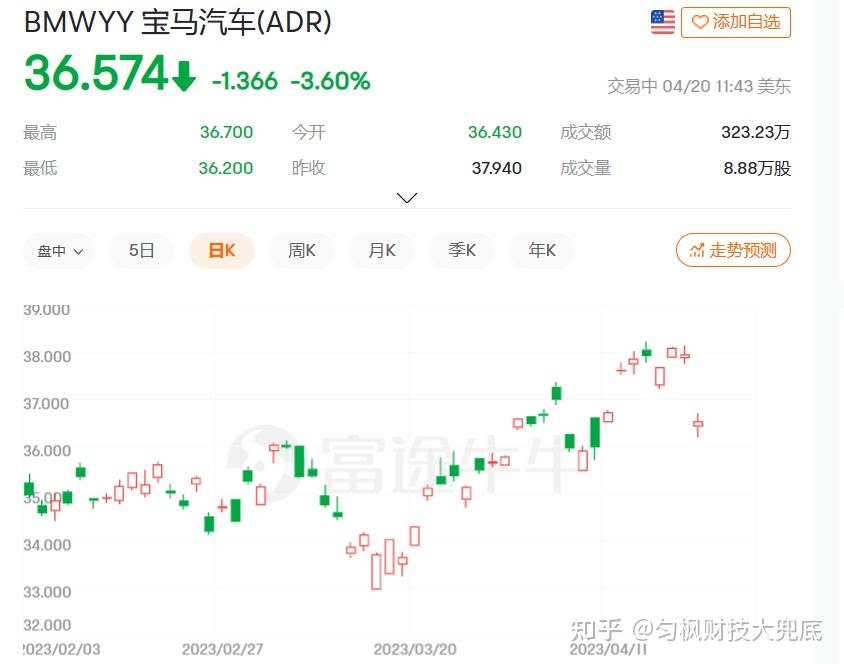Click the chevron arrow inside 盘中 selector
Screen dimensions: 844x664
pos(78,252)
